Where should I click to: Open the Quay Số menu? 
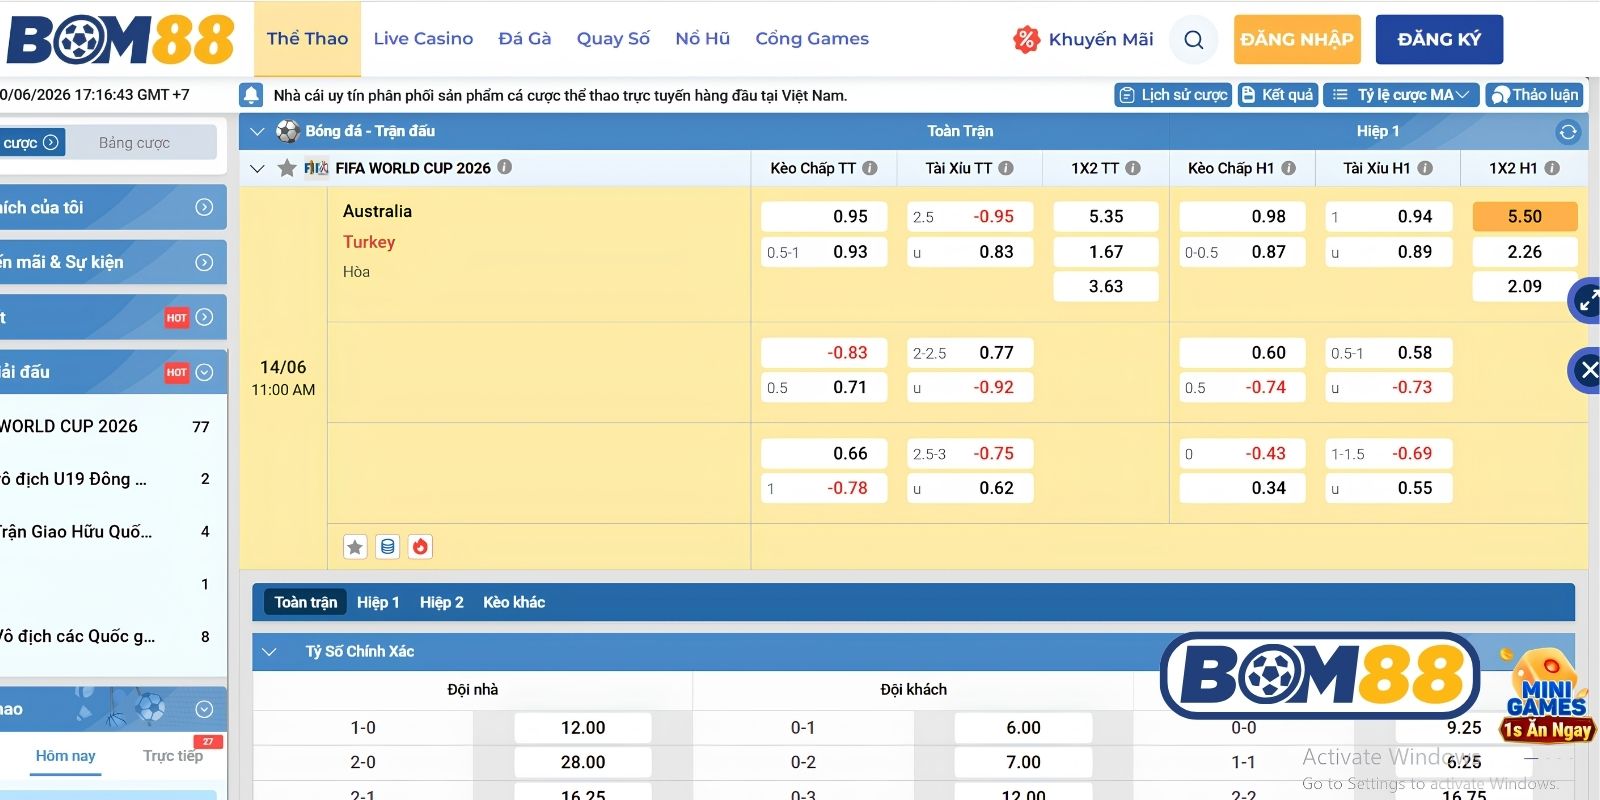point(613,39)
